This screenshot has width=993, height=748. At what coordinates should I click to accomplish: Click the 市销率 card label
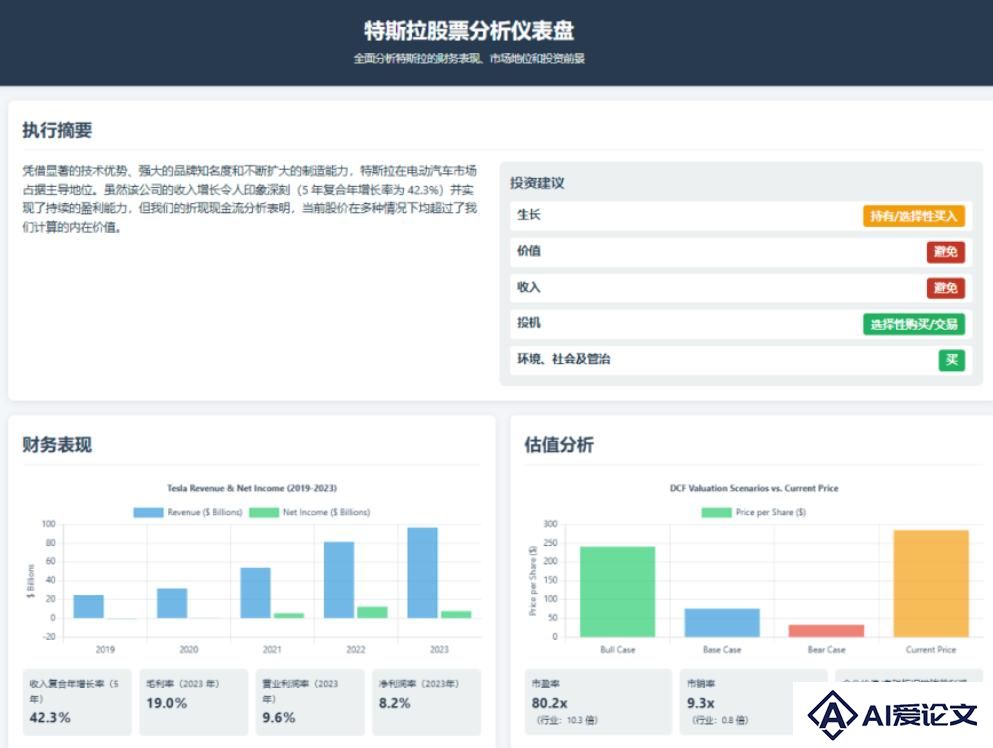tap(701, 684)
